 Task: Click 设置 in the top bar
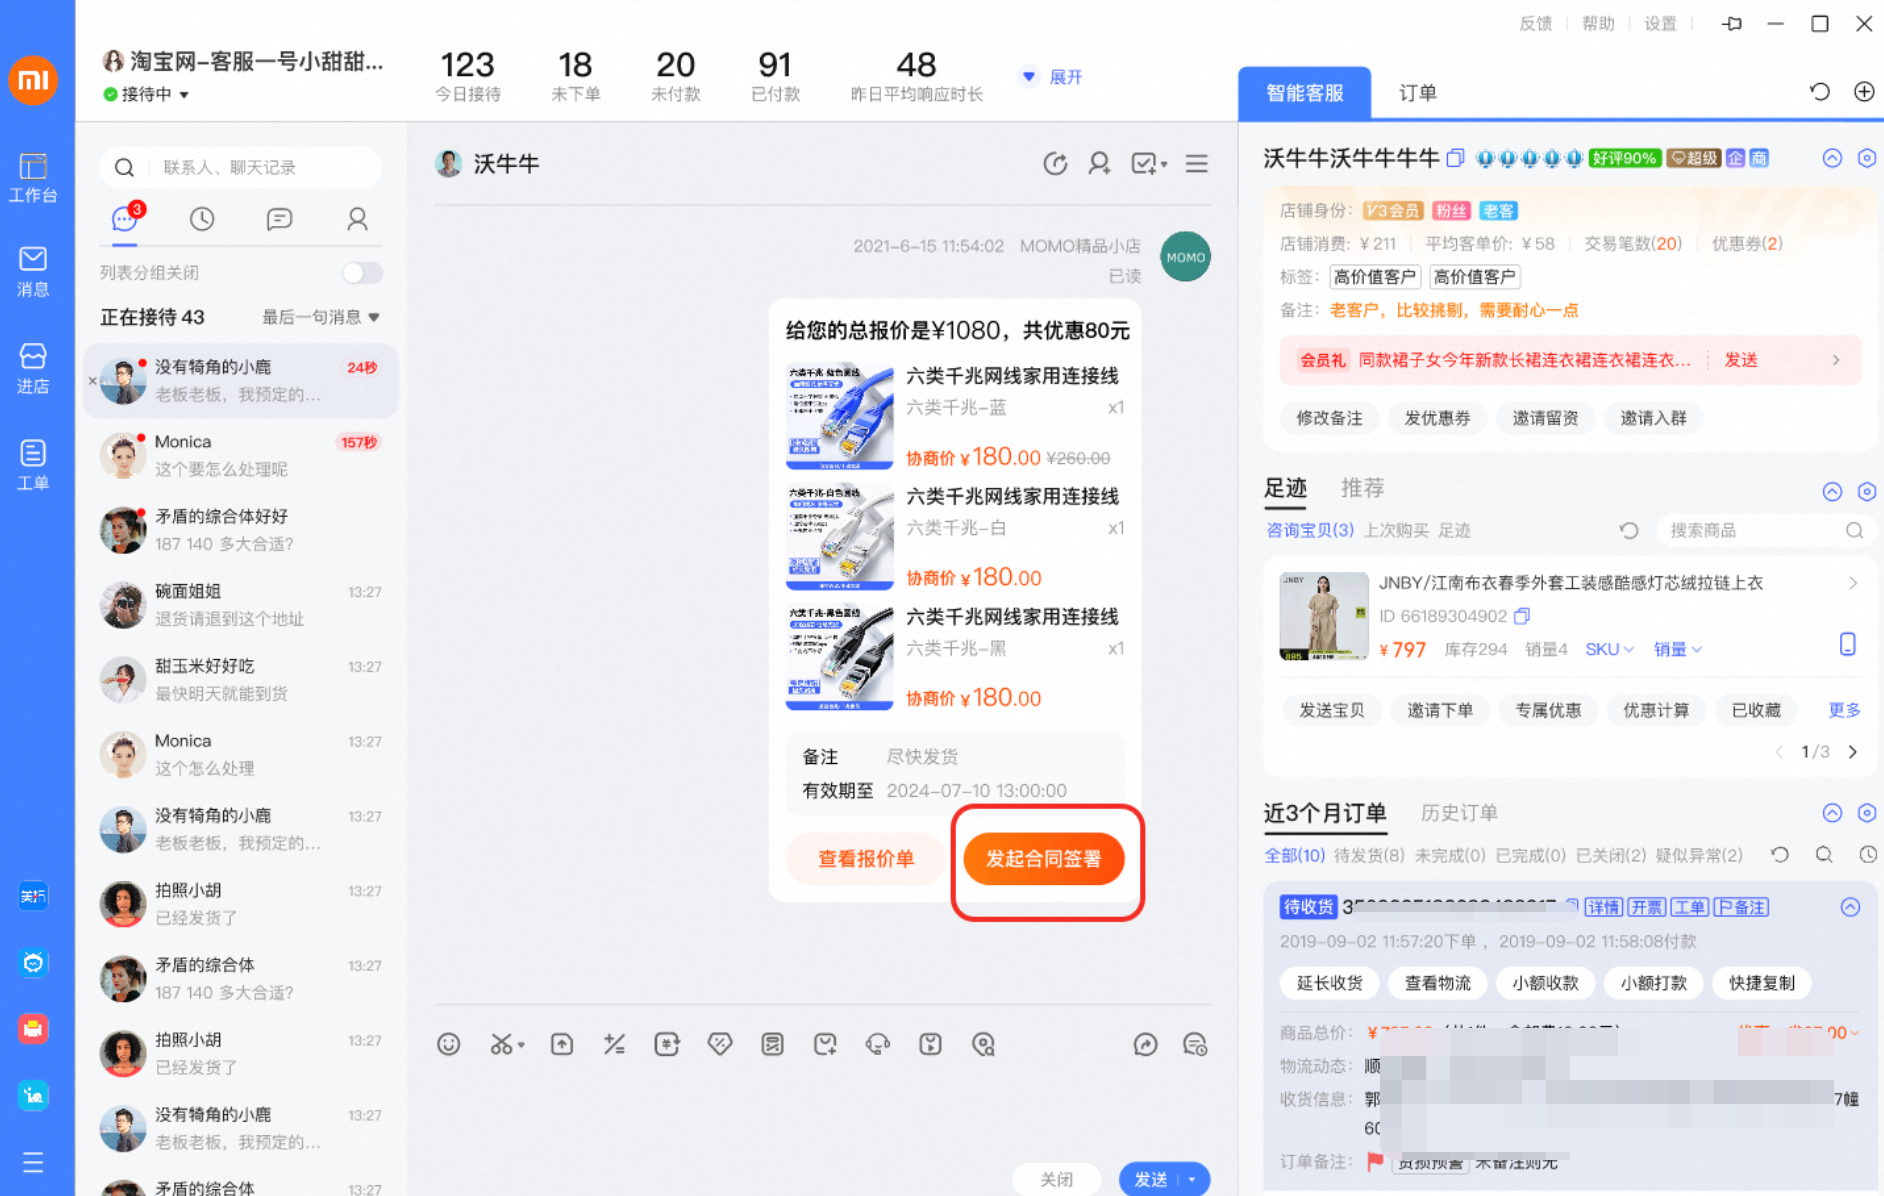1660,24
